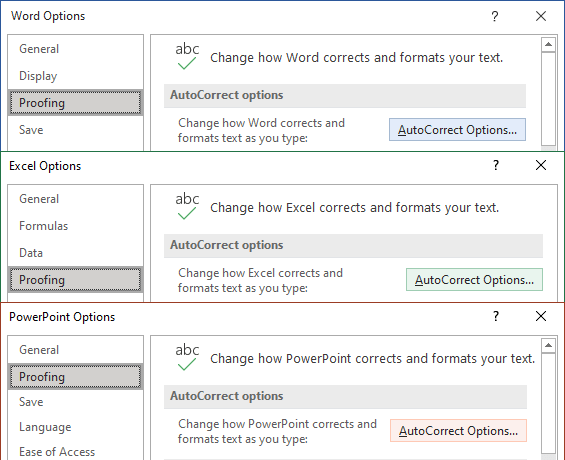Select General in Word Options sidebar
565x460 pixels.
[x=75, y=49]
